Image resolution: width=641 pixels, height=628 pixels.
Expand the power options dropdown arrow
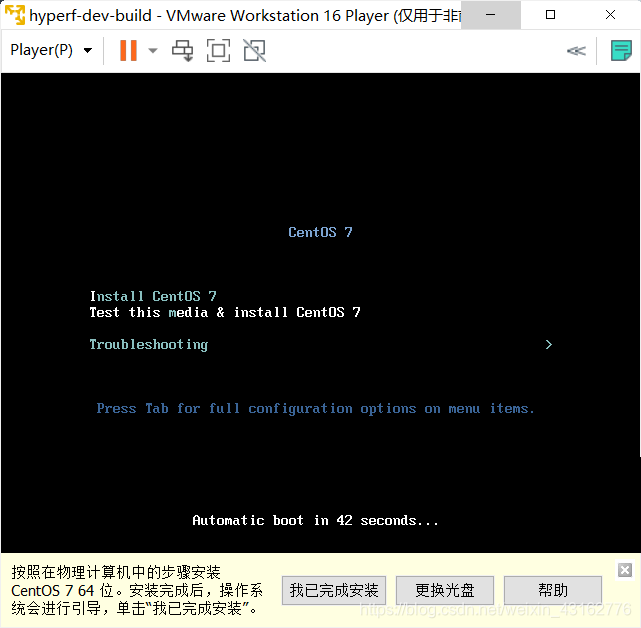153,50
